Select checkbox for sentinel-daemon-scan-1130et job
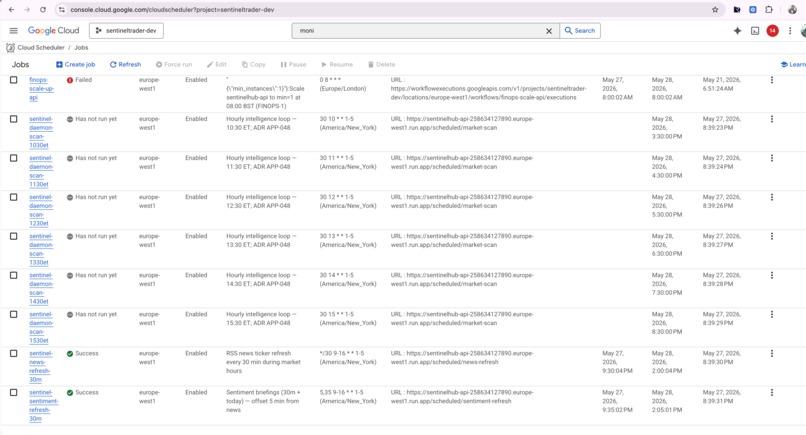Viewport: 806px width, 435px height. [x=13, y=158]
